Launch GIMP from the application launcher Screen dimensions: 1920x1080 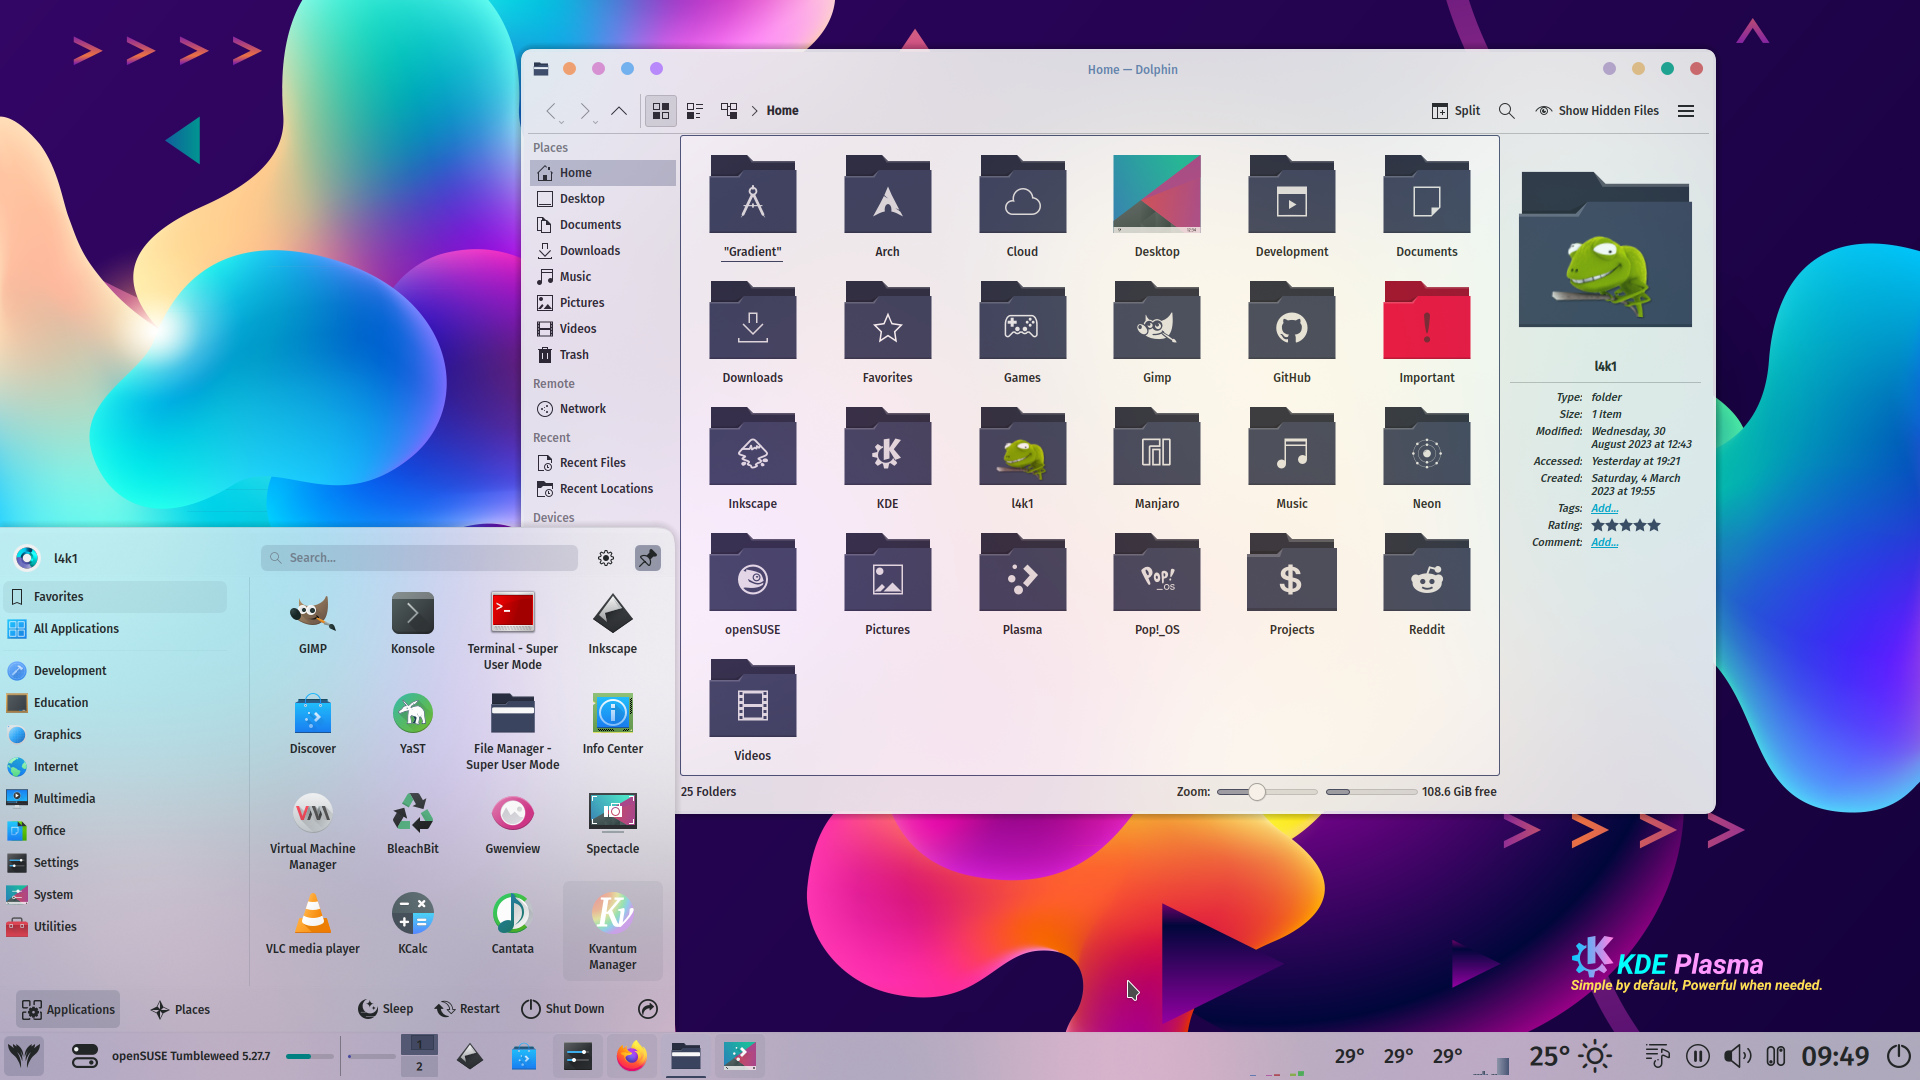click(312, 618)
